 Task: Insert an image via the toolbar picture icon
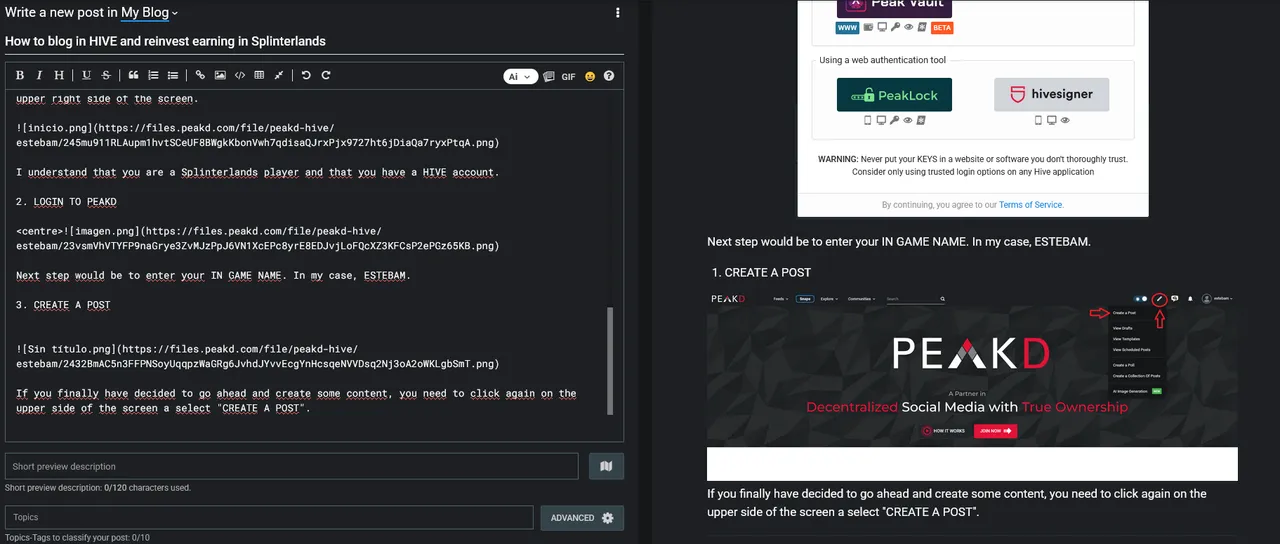[x=220, y=76]
